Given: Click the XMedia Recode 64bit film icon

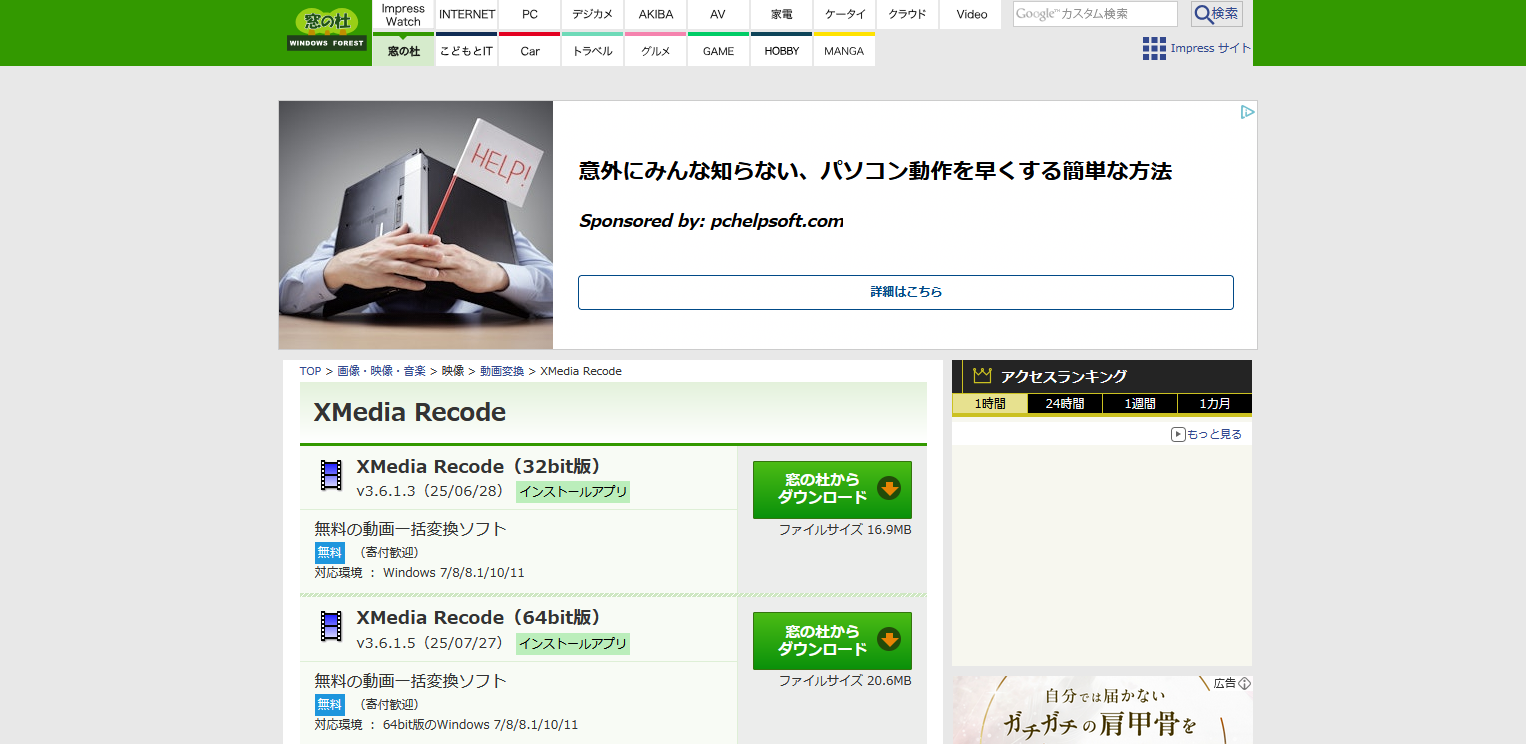Looking at the screenshot, I should coord(331,627).
